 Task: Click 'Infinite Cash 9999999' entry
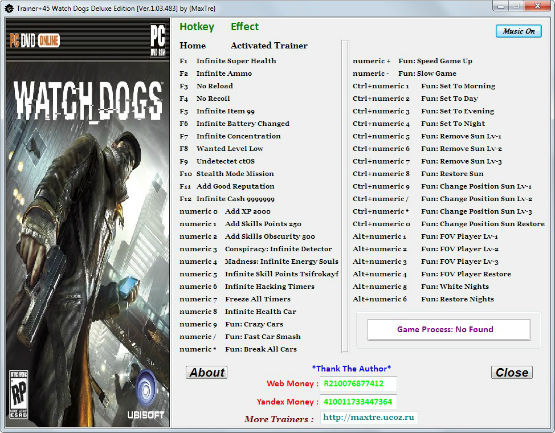[x=235, y=199]
